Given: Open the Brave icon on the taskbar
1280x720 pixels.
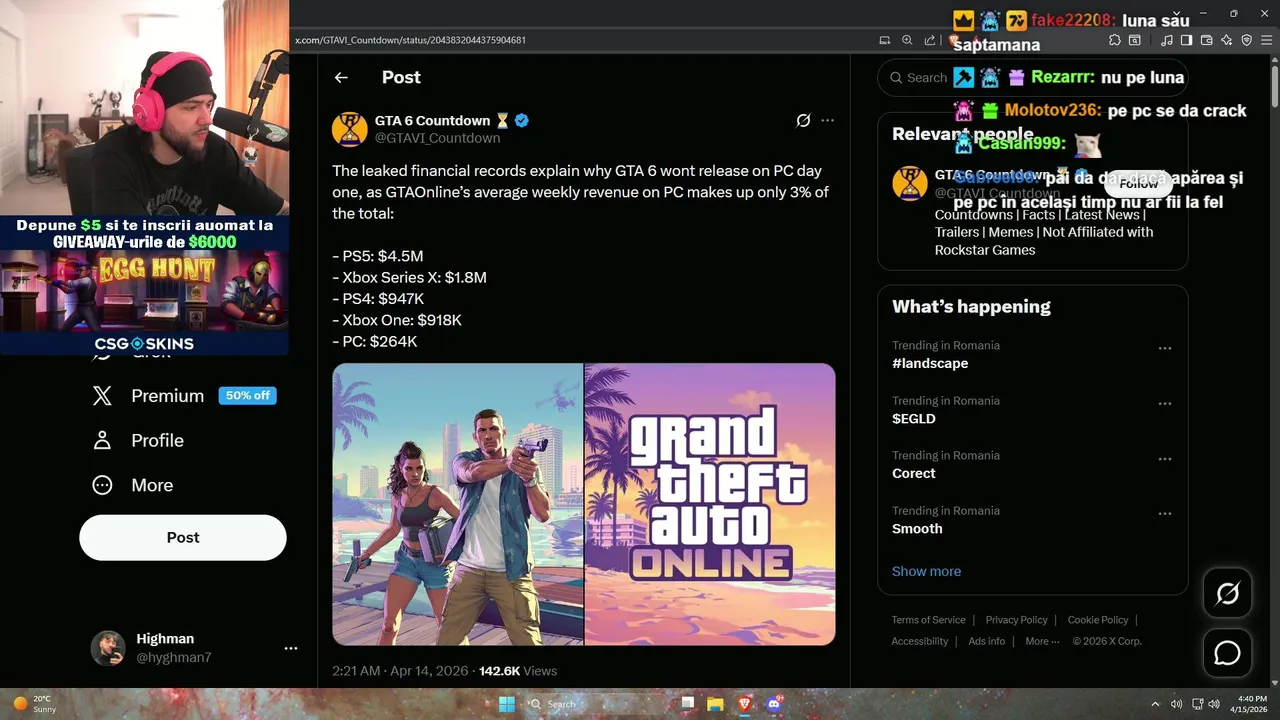Looking at the screenshot, I should pyautogui.click(x=744, y=704).
